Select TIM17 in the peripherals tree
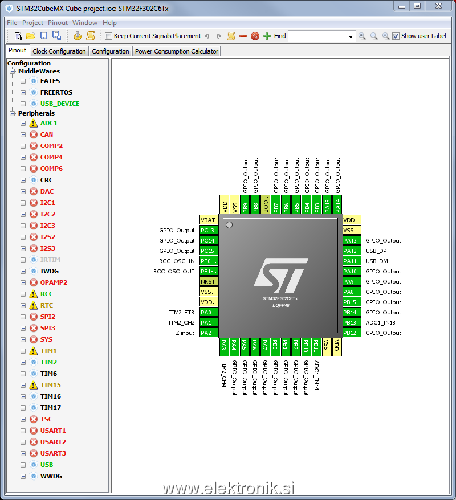 50,408
